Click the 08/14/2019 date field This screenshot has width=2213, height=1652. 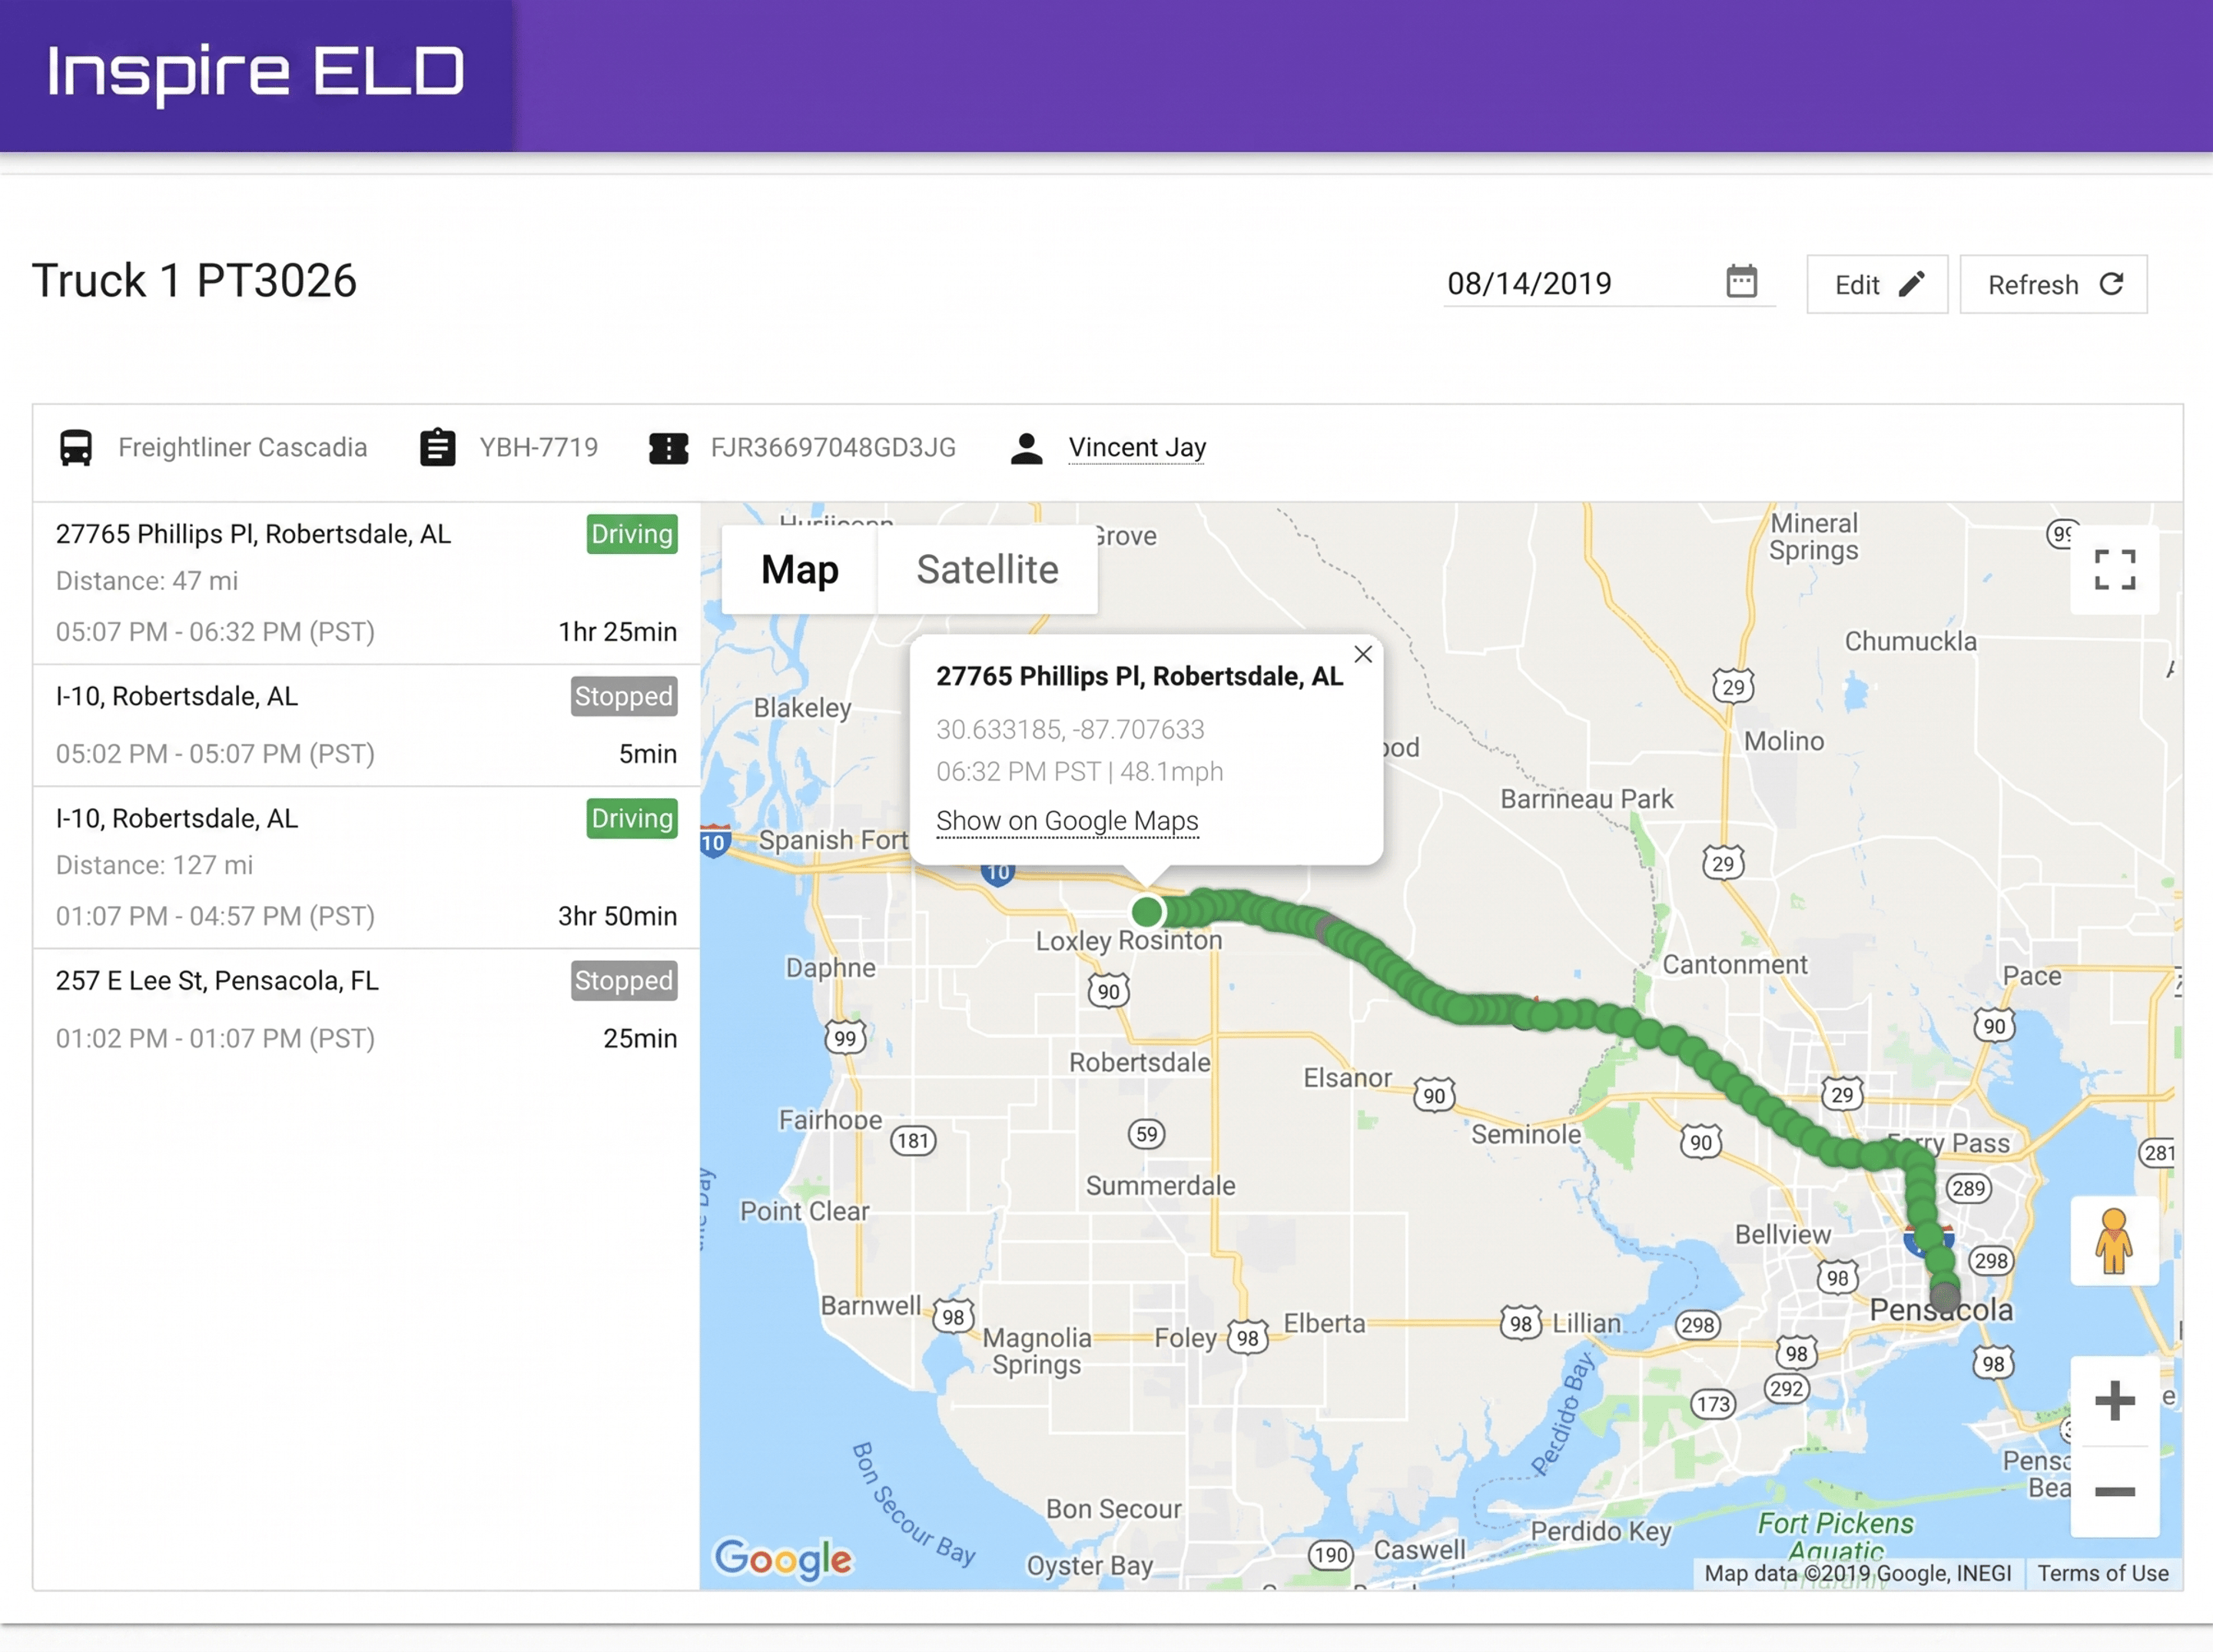tap(1608, 283)
